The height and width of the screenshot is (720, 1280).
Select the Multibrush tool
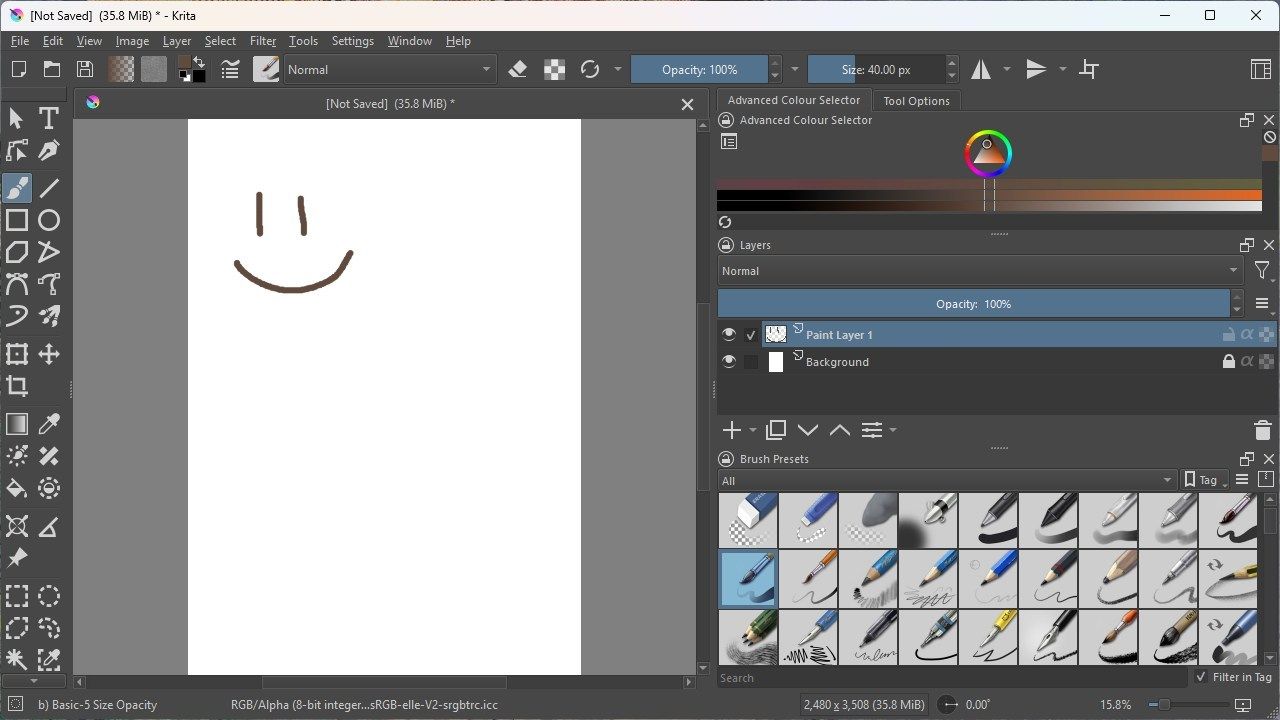[48, 316]
